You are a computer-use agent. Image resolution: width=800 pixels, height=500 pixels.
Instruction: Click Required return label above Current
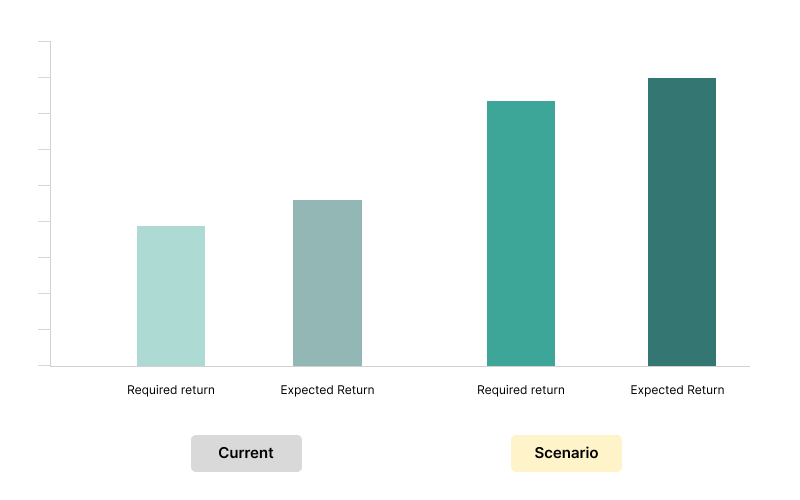[171, 390]
